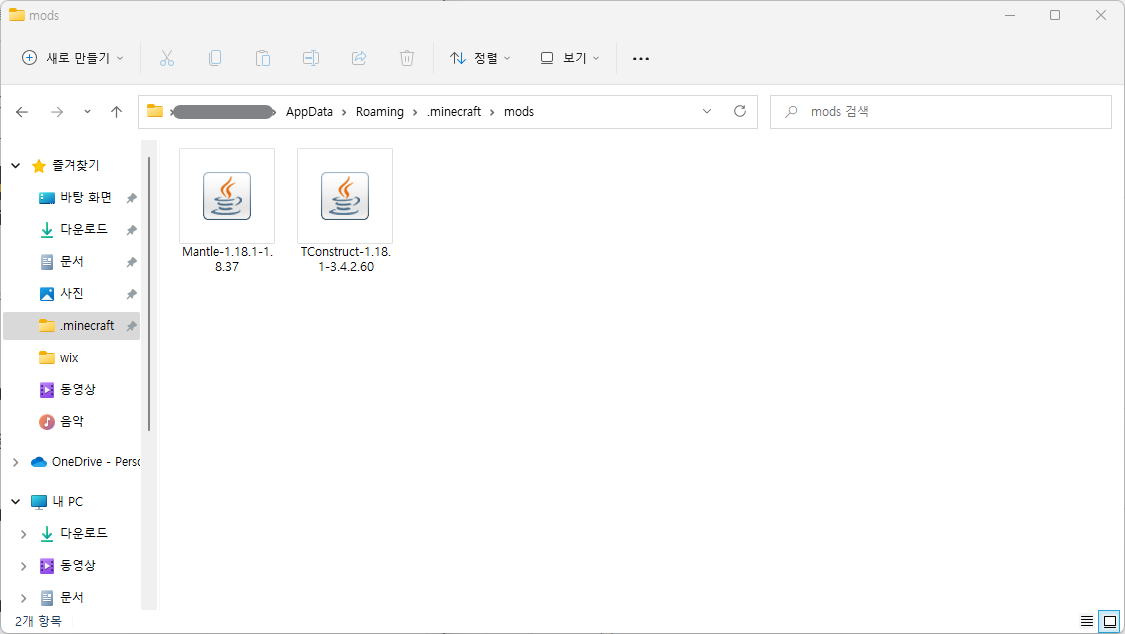
Task: Click the path chevron after AppData
Action: [x=344, y=112]
